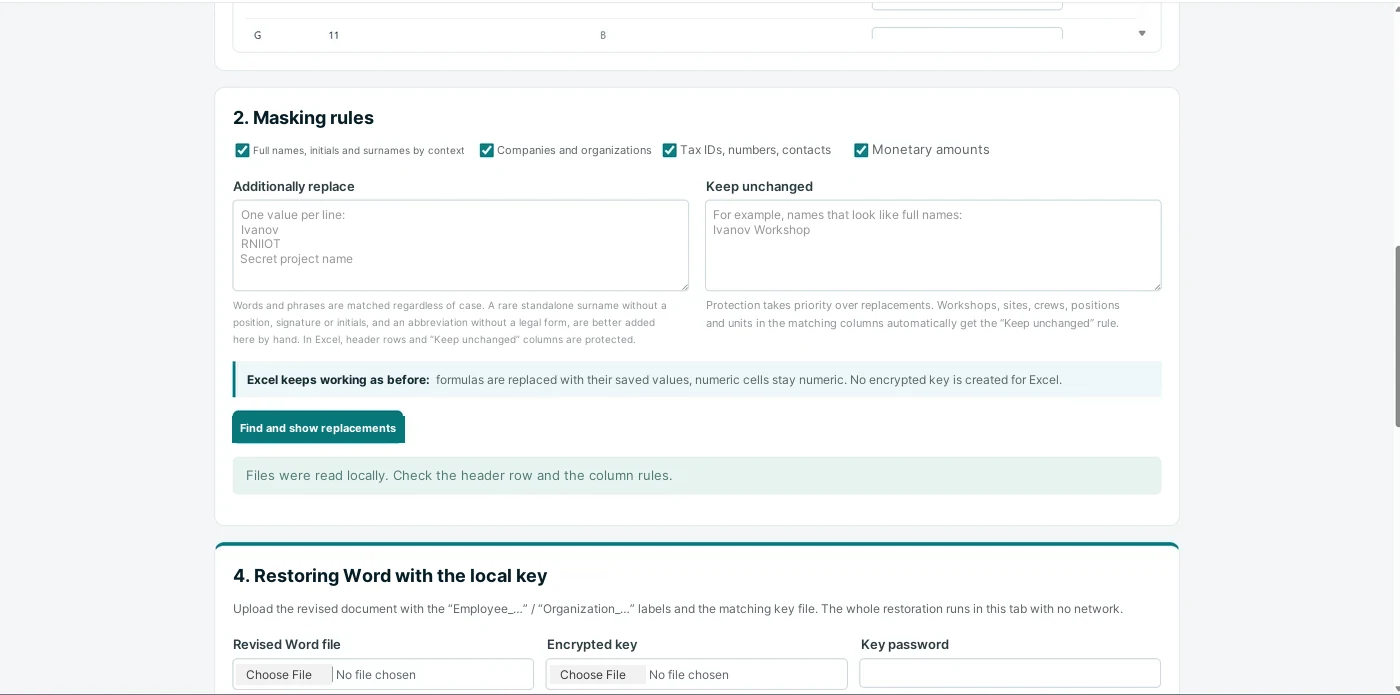Screen dimensions: 1400x695
Task: Toggle Companies and organizations checkbox
Action: (487, 150)
